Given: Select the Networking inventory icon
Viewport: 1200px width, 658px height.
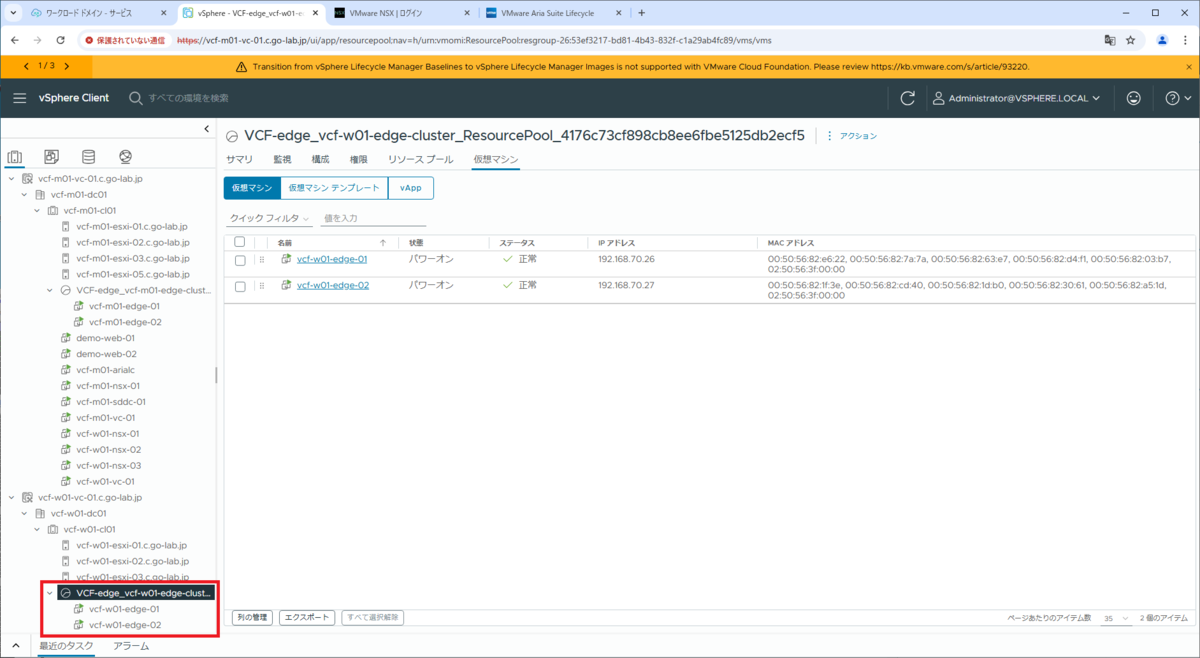Looking at the screenshot, I should click(125, 157).
